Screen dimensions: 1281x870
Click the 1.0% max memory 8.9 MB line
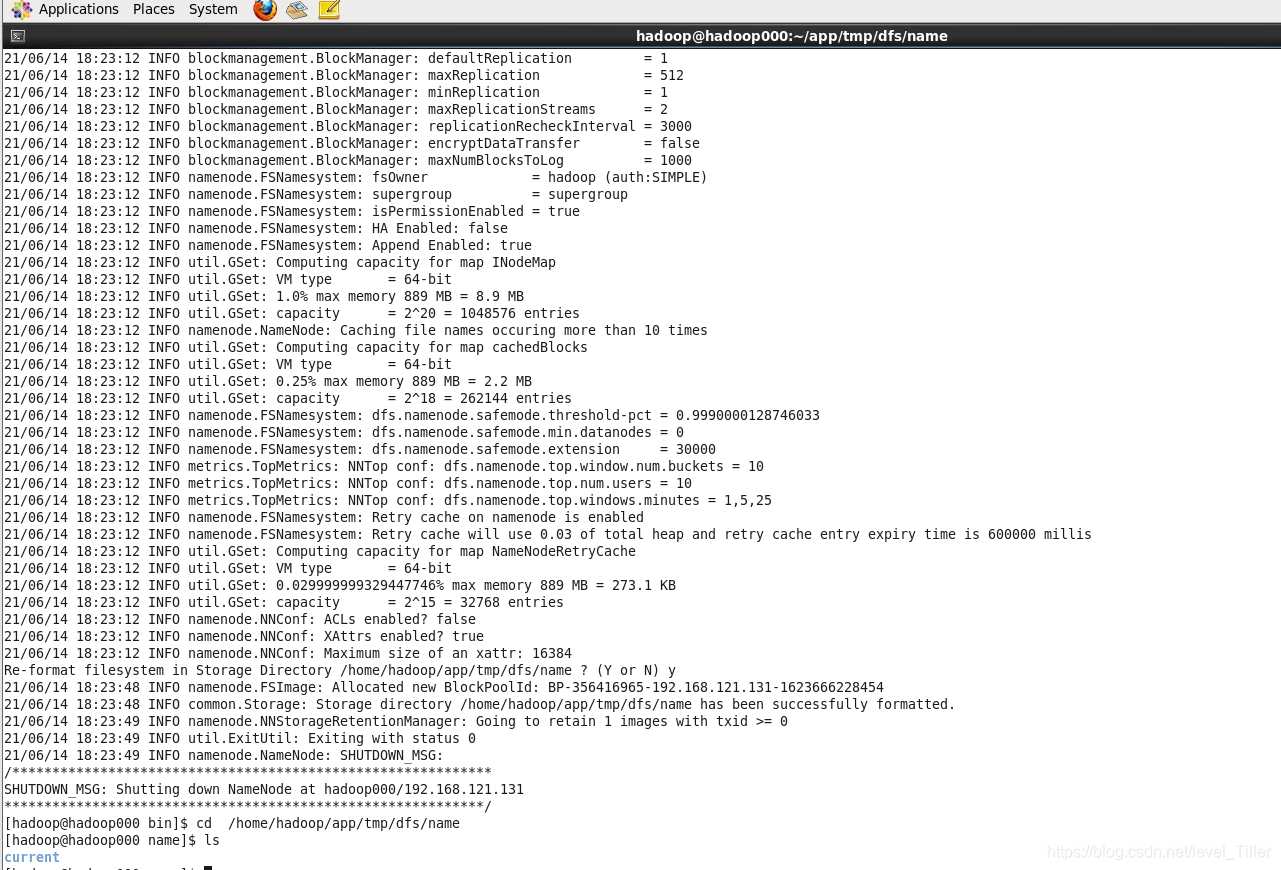(264, 296)
